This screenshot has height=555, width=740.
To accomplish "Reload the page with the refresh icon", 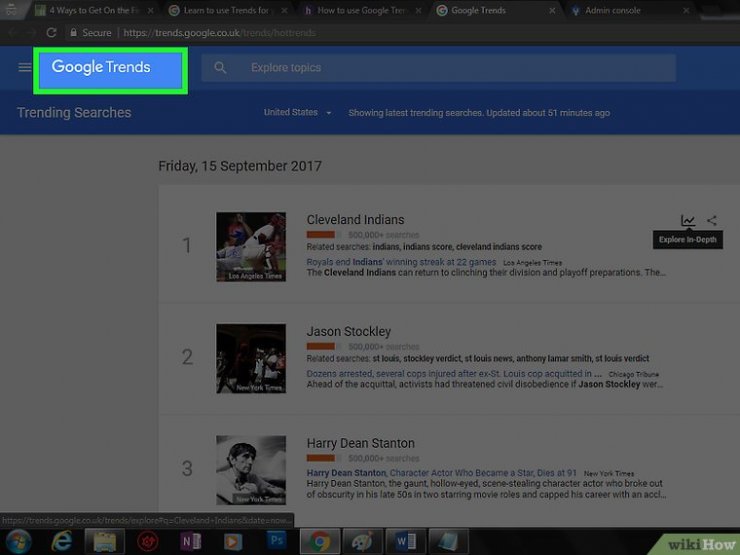I will click(51, 33).
